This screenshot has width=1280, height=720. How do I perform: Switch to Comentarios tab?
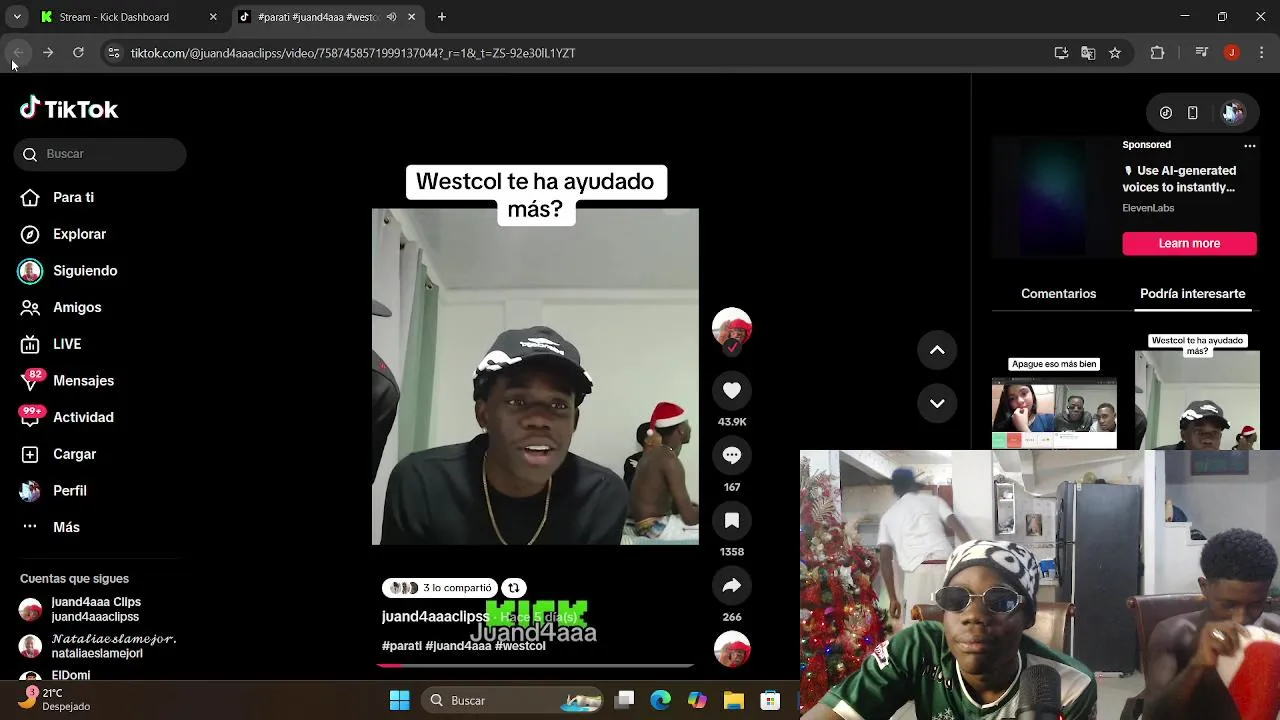pos(1058,294)
